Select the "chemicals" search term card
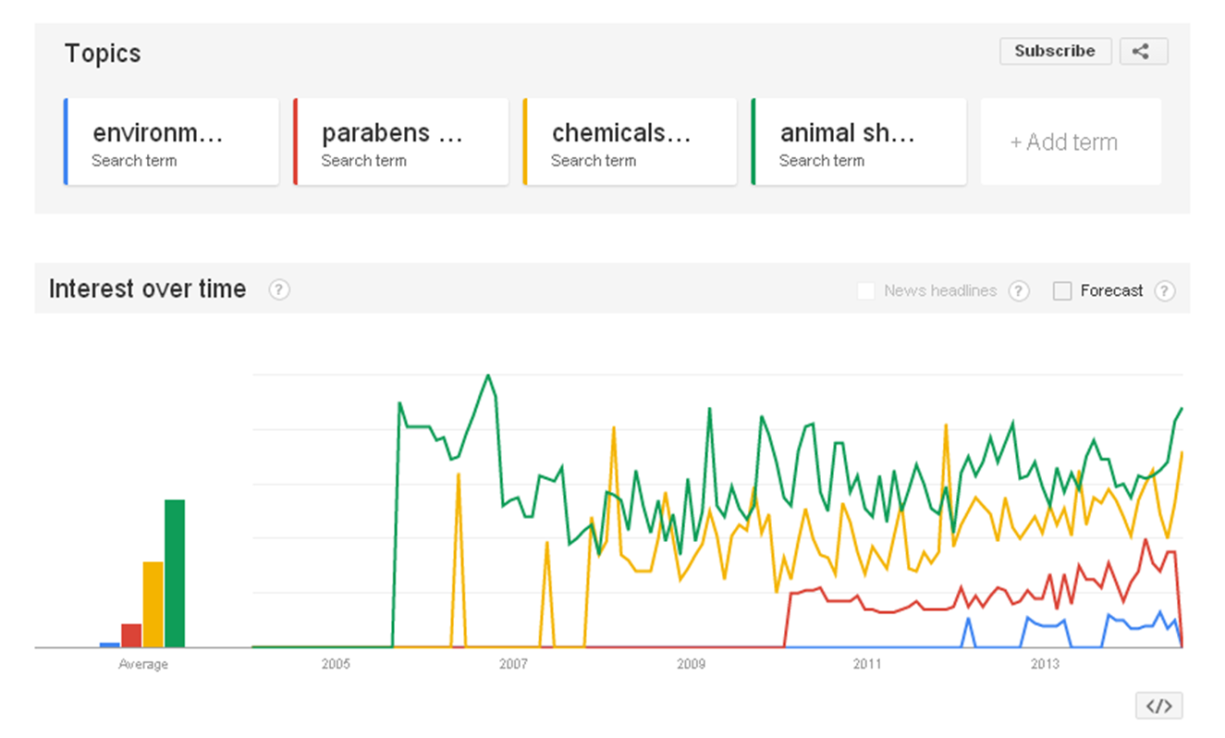This screenshot has width=1225, height=738. (628, 141)
